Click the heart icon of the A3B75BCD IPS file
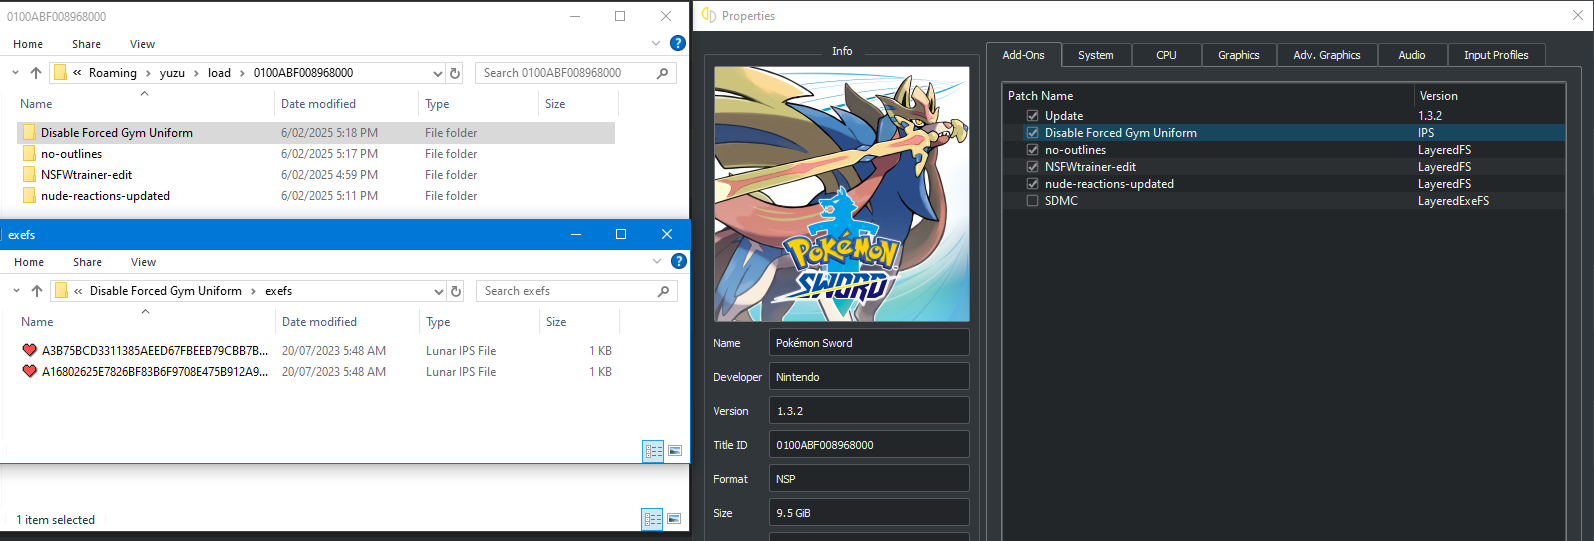Screen dimensions: 1594x541 (x=30, y=350)
